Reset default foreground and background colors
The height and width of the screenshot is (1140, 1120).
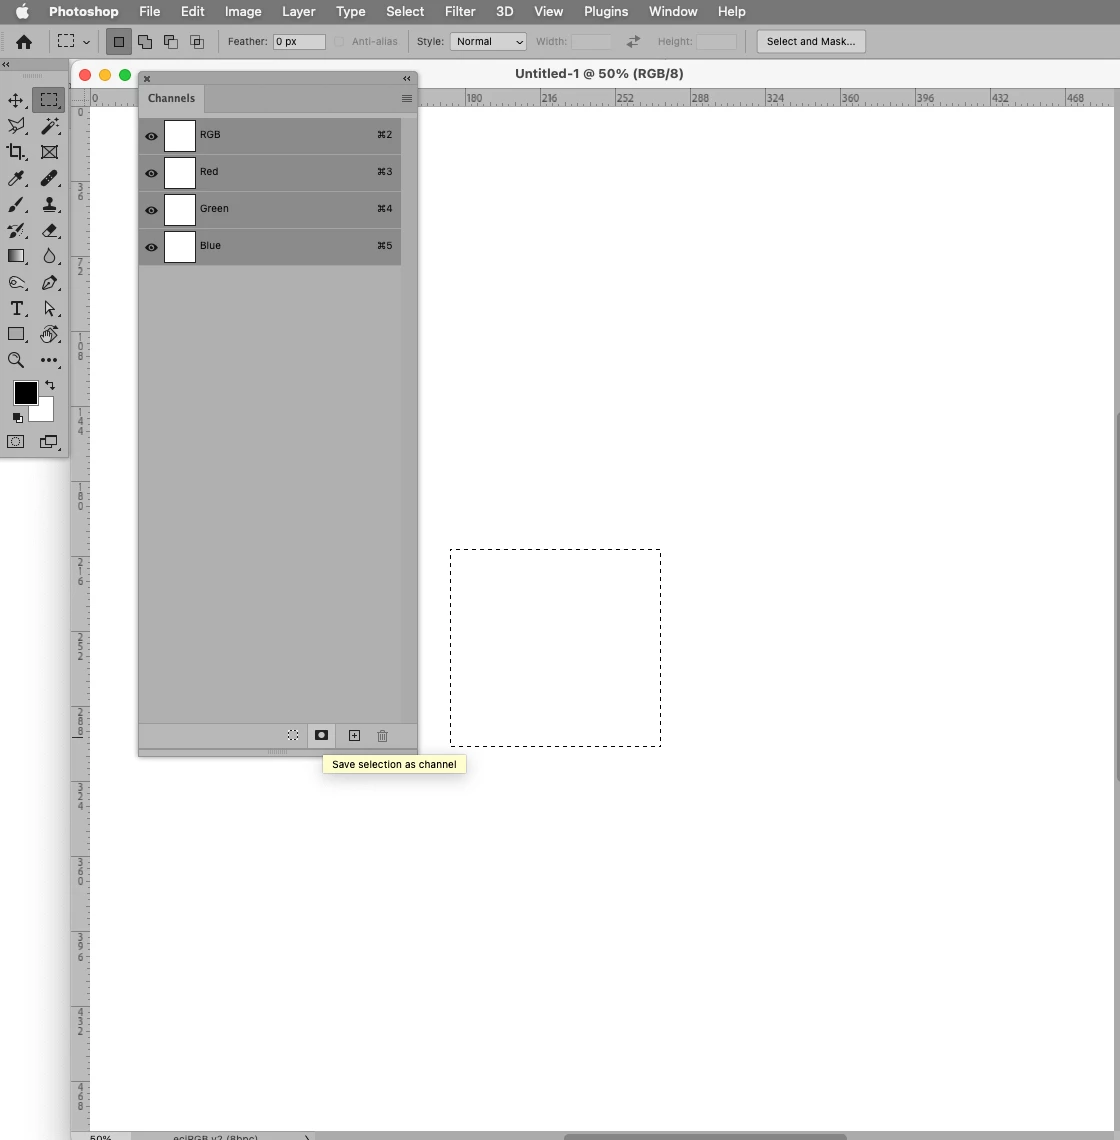click(17, 417)
